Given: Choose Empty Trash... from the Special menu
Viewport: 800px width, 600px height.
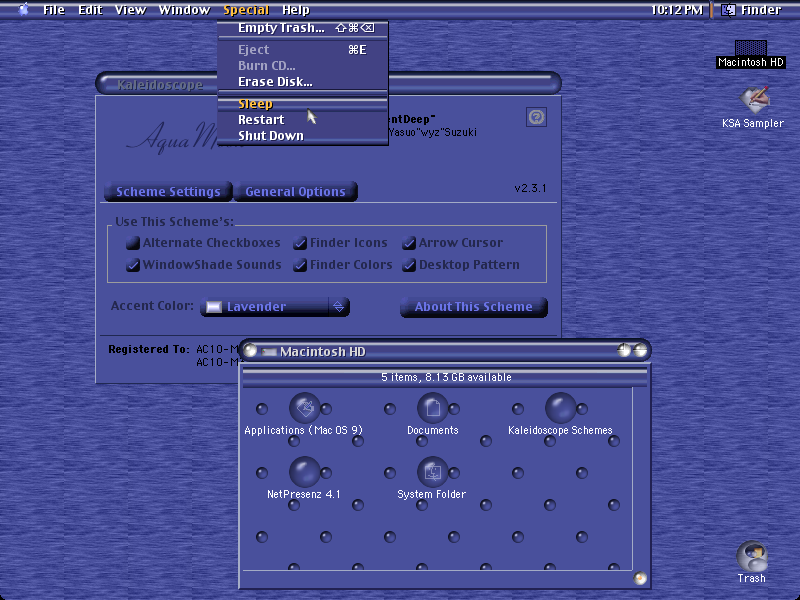Looking at the screenshot, I should [x=303, y=28].
